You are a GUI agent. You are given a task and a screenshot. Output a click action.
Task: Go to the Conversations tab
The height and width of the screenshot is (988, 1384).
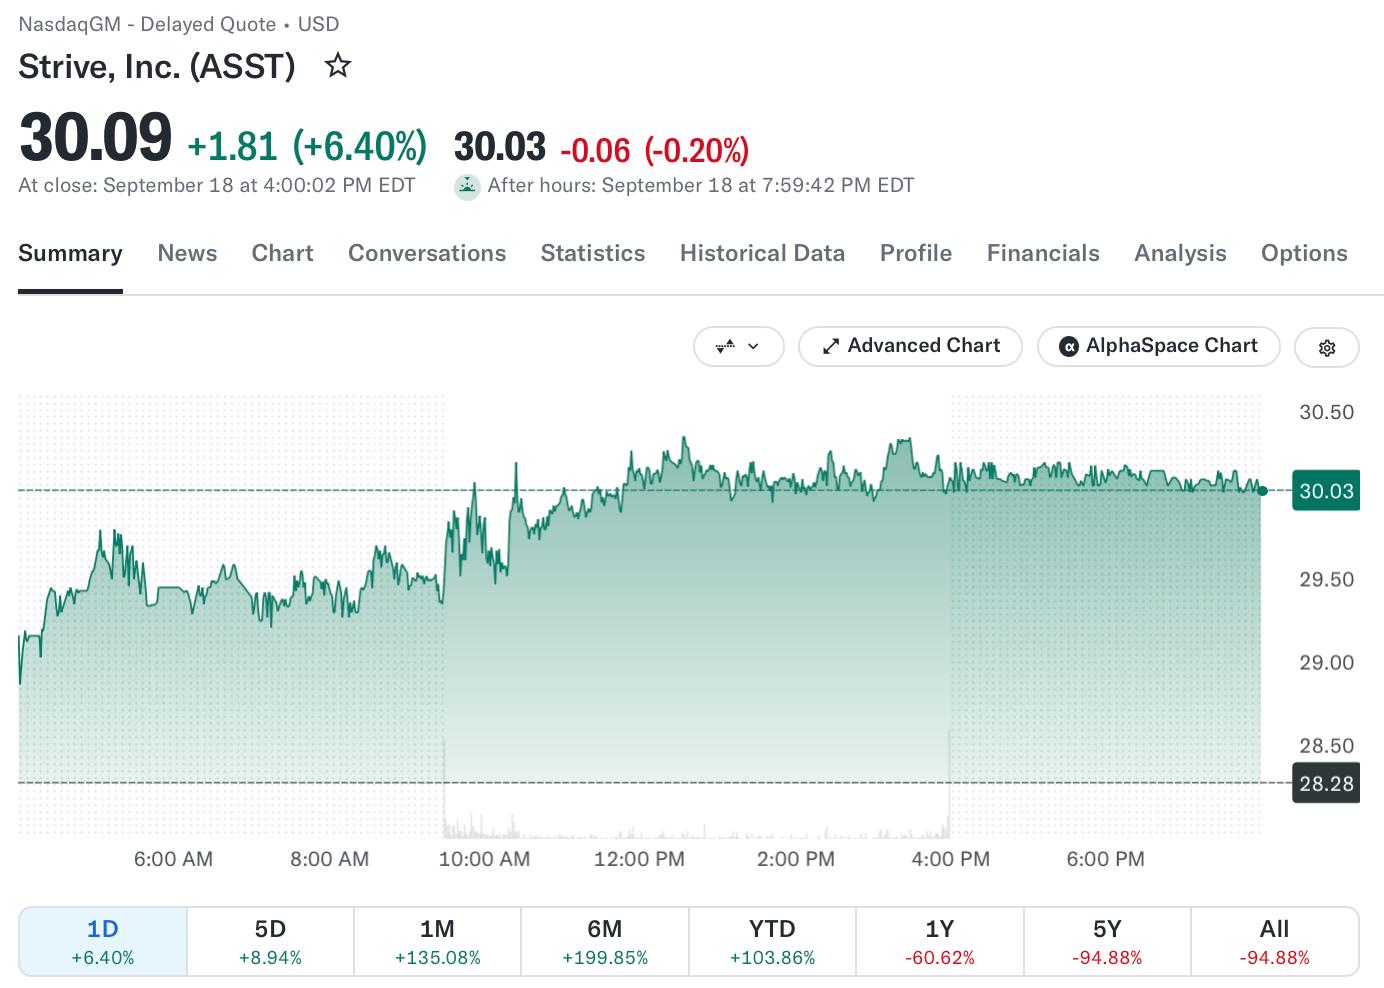[x=427, y=254]
